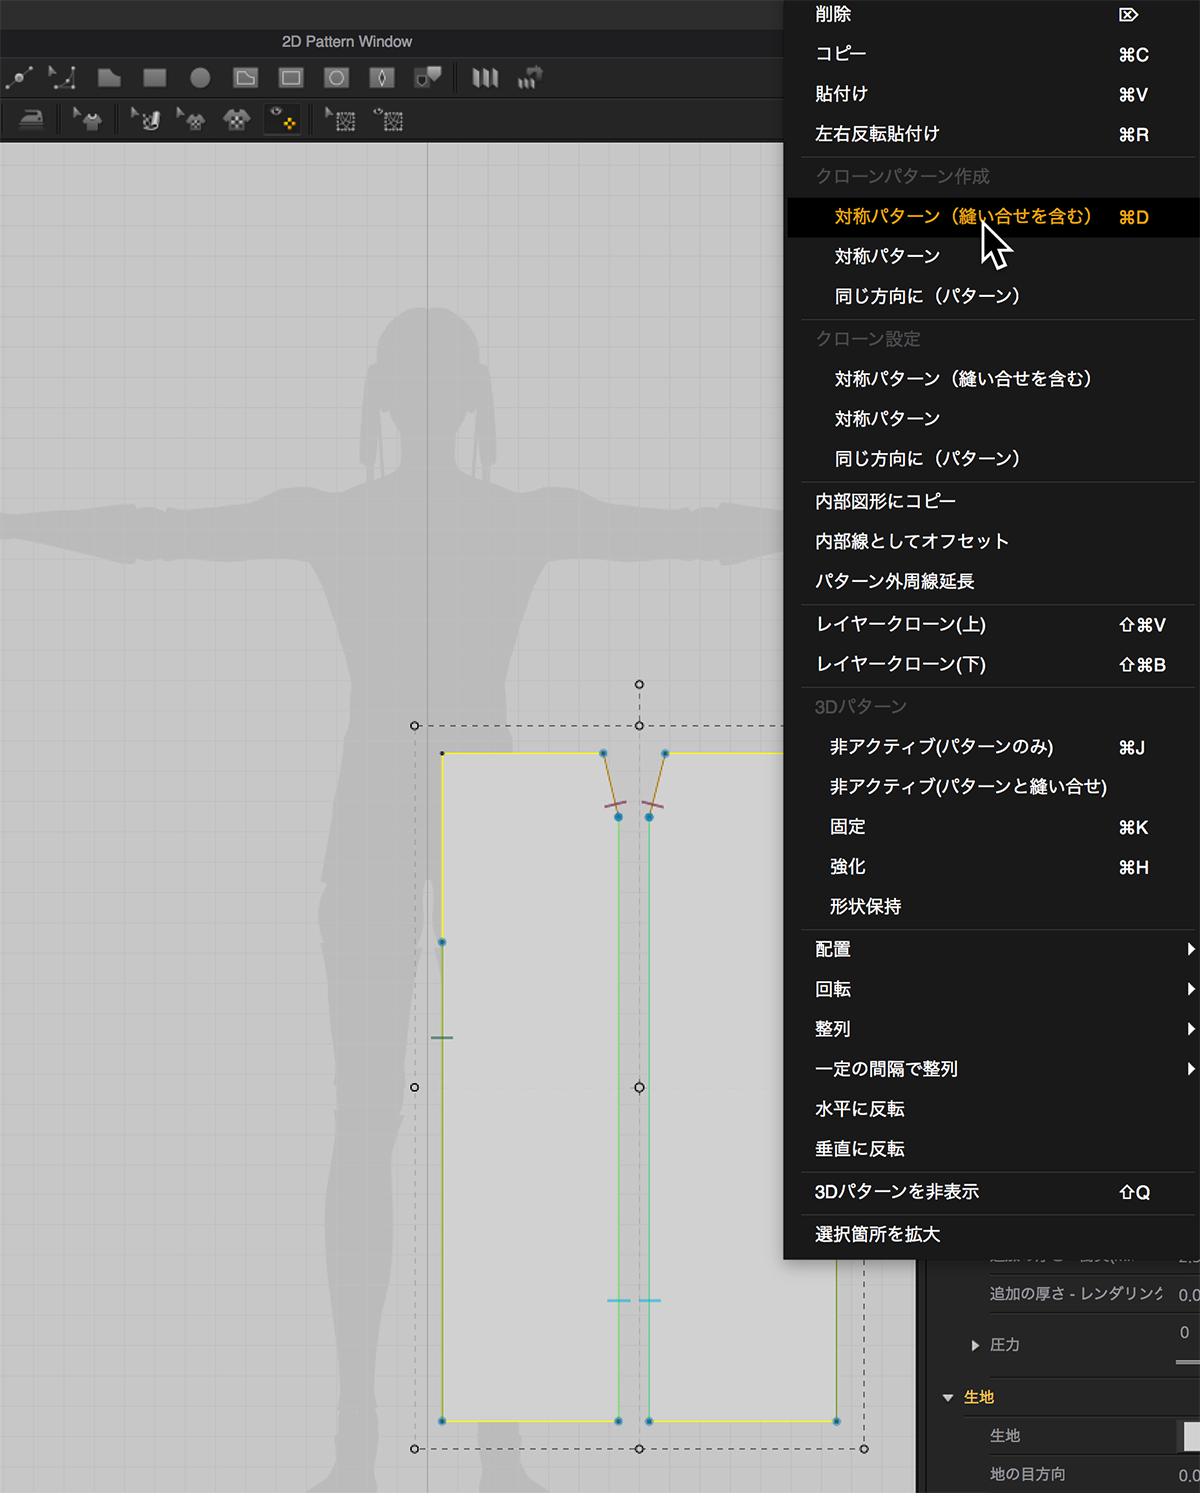Select the Polygon pattern tool
This screenshot has width=1200, height=1493.
pos(109,78)
